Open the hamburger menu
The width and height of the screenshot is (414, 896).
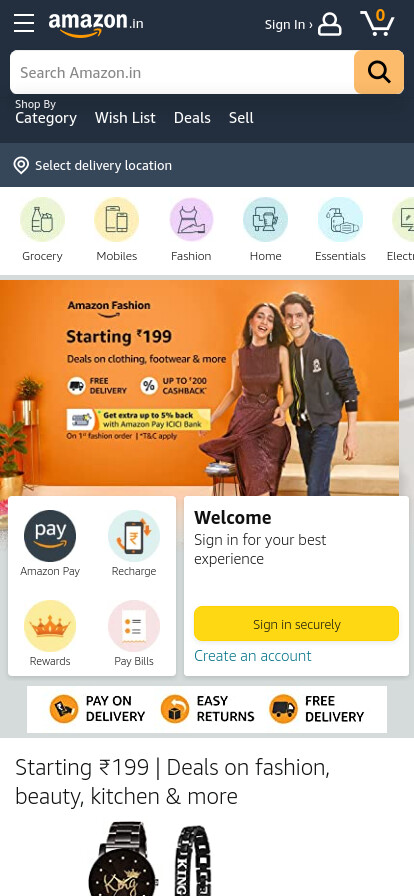24,23
